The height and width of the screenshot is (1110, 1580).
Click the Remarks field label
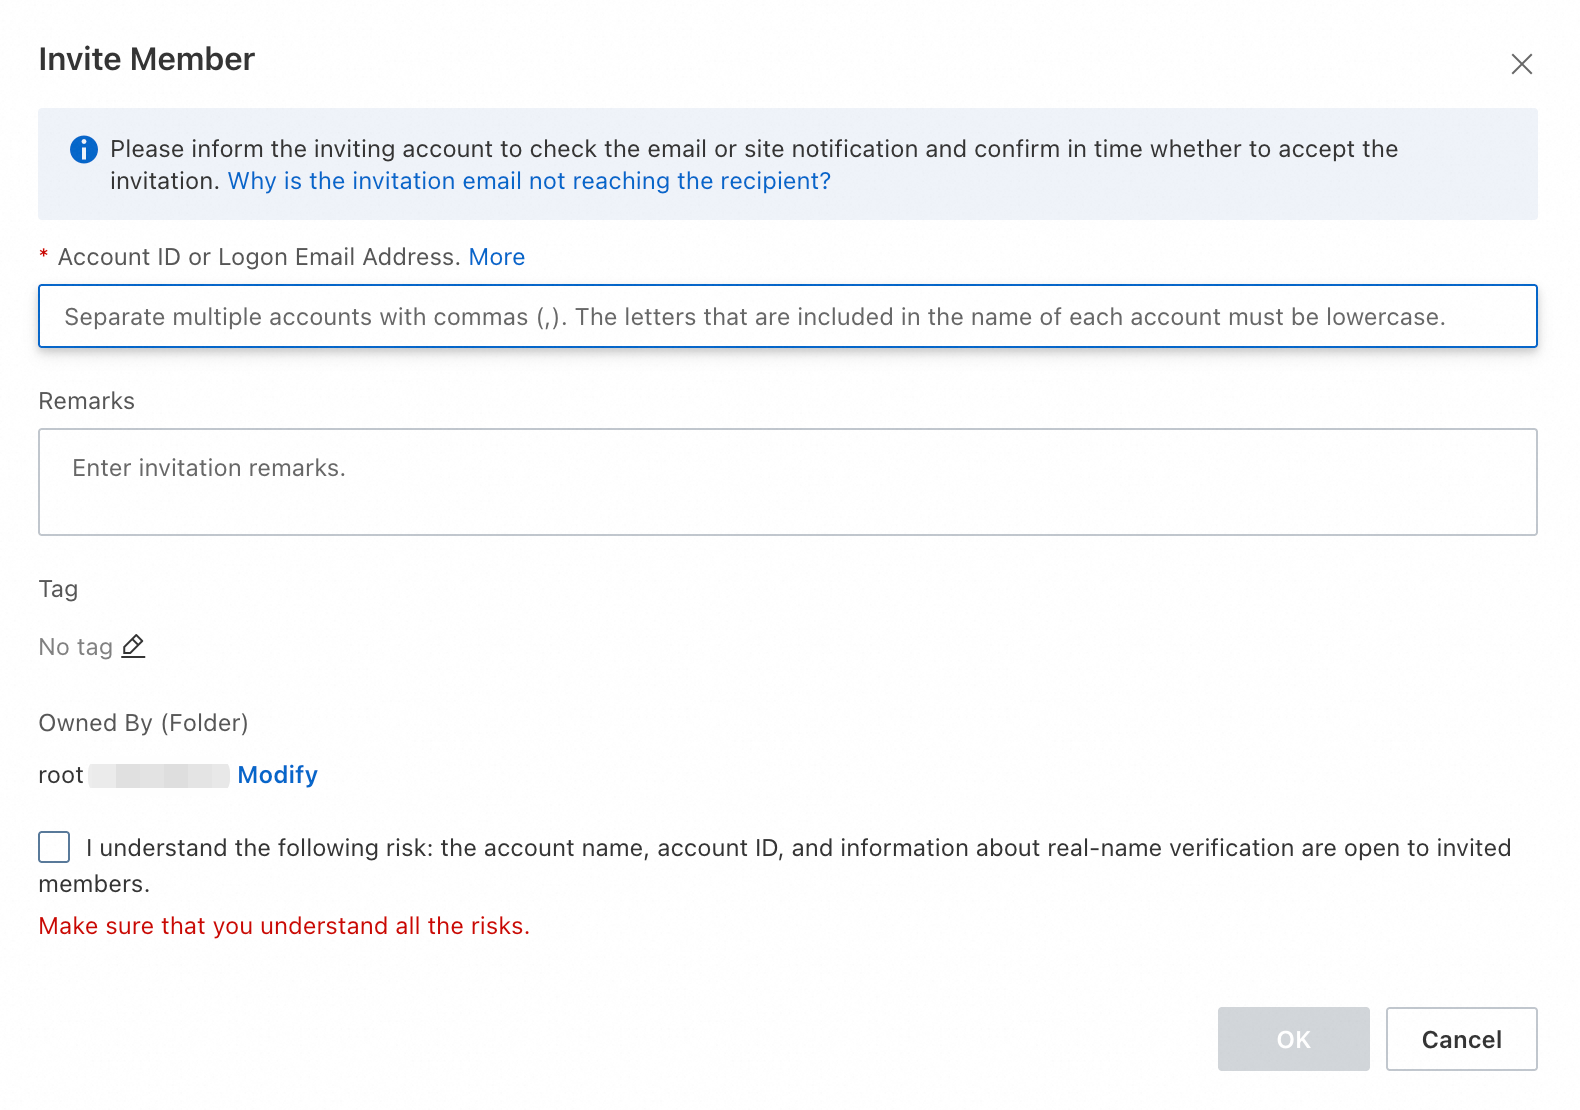click(86, 401)
